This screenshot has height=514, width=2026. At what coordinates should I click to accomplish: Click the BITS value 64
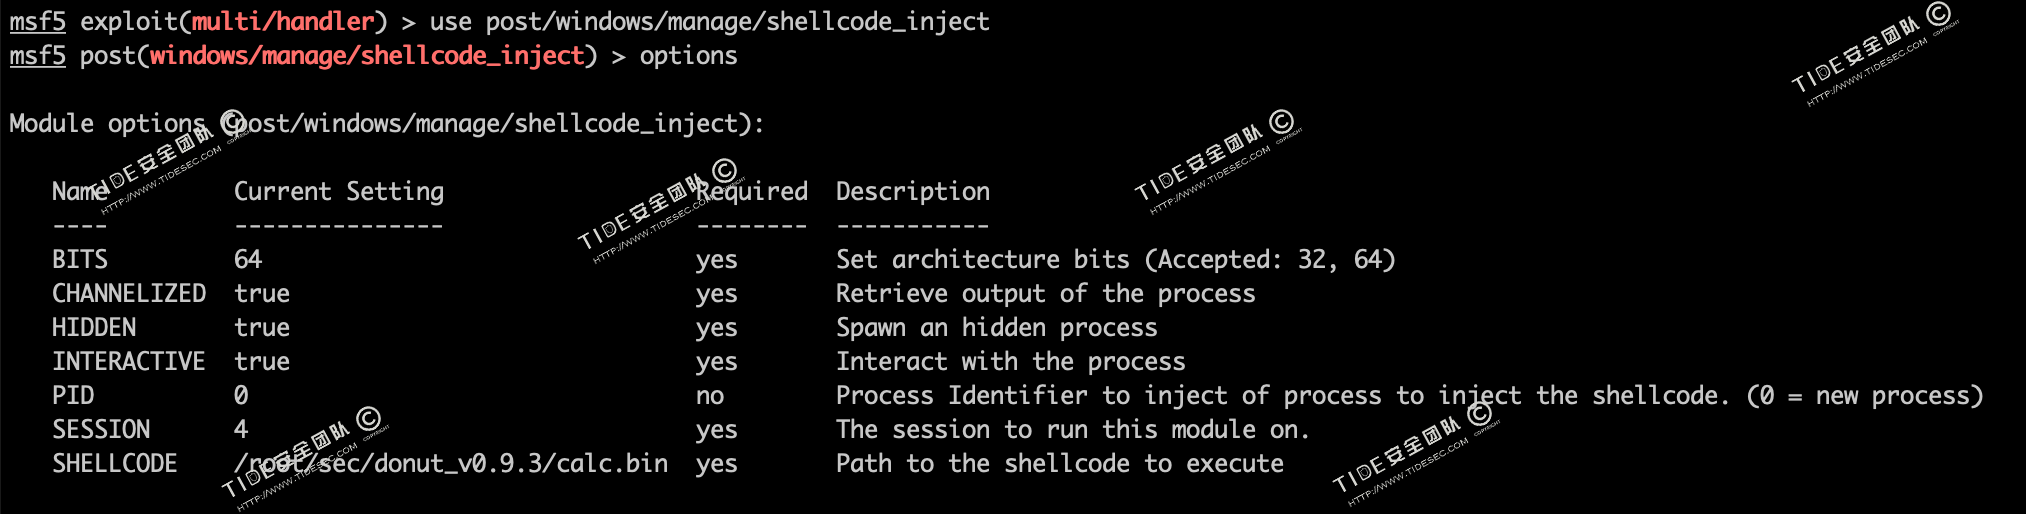pyautogui.click(x=247, y=259)
